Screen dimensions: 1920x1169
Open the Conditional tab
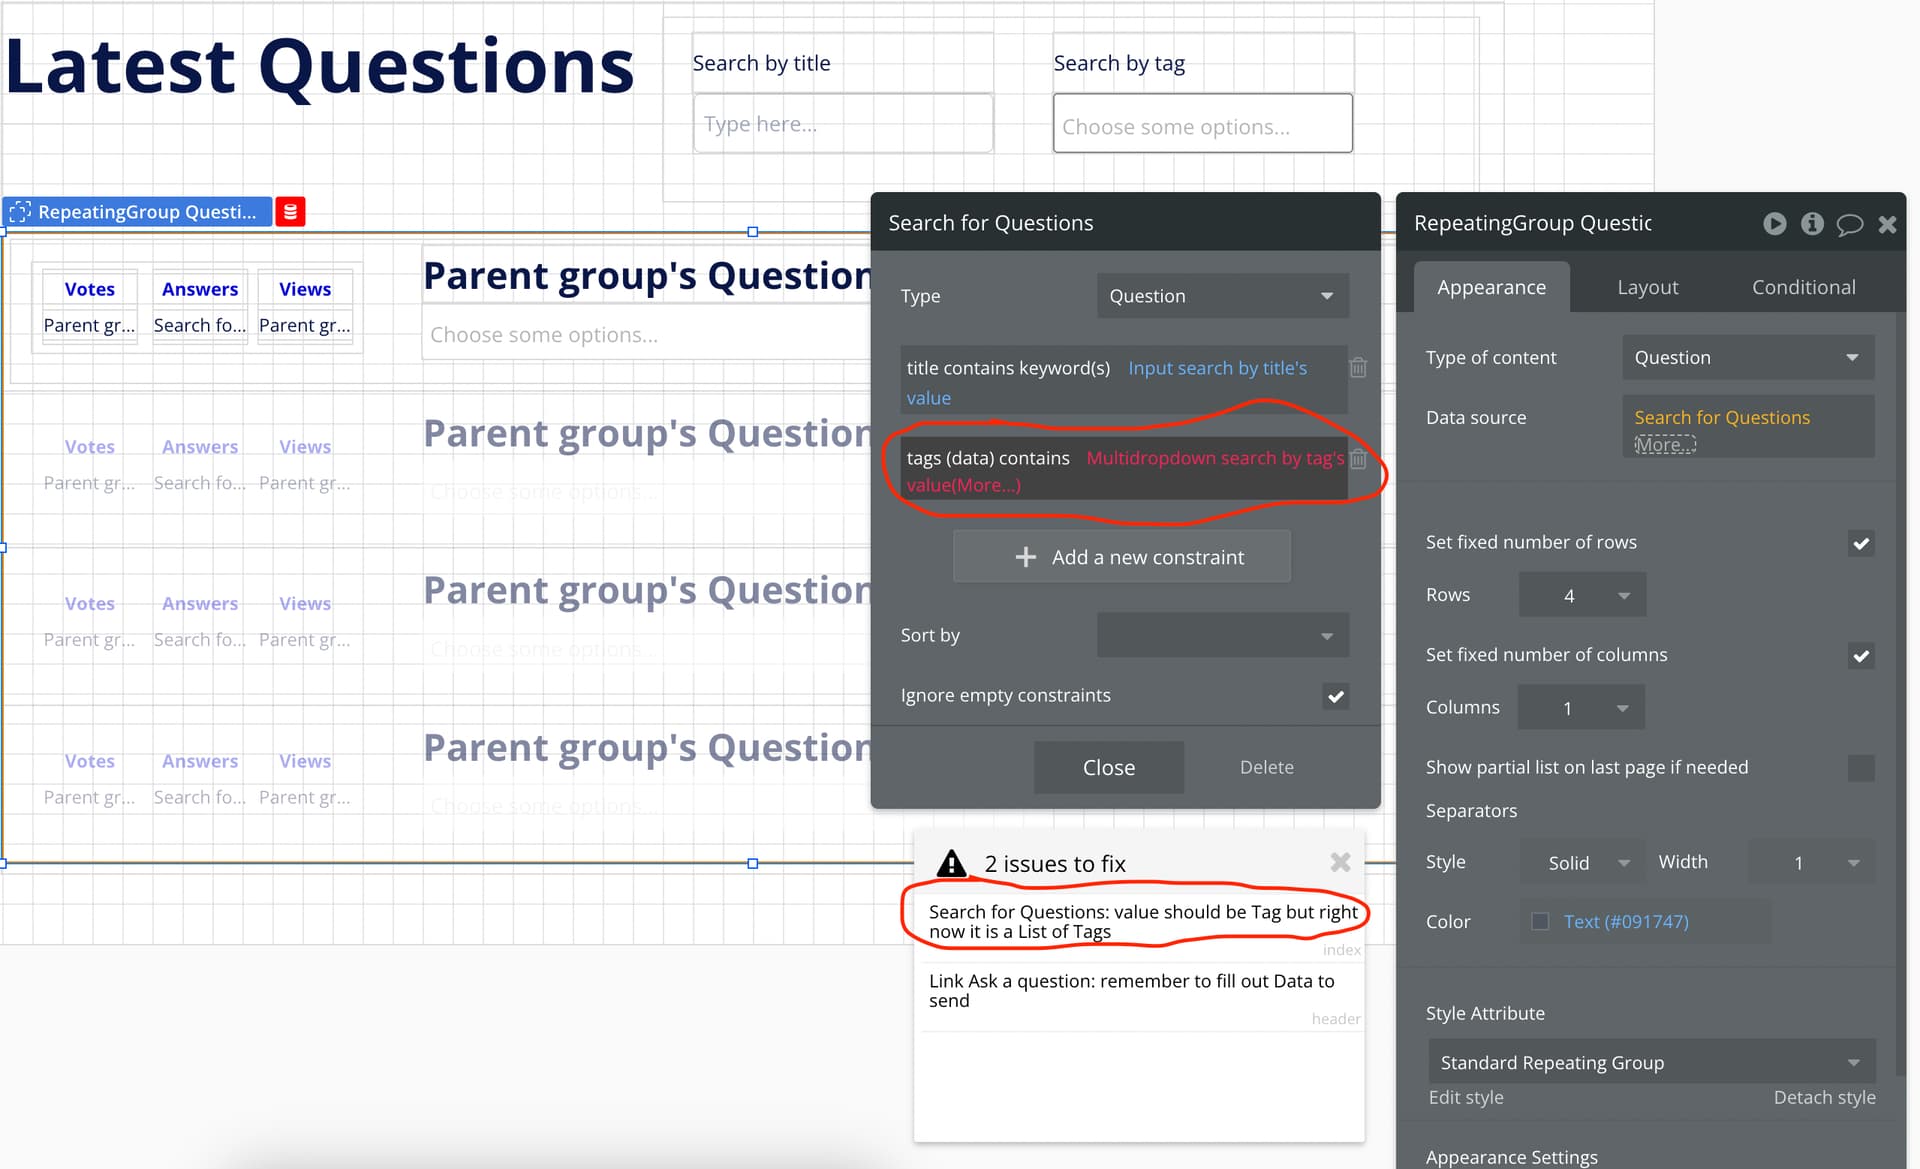click(x=1803, y=287)
